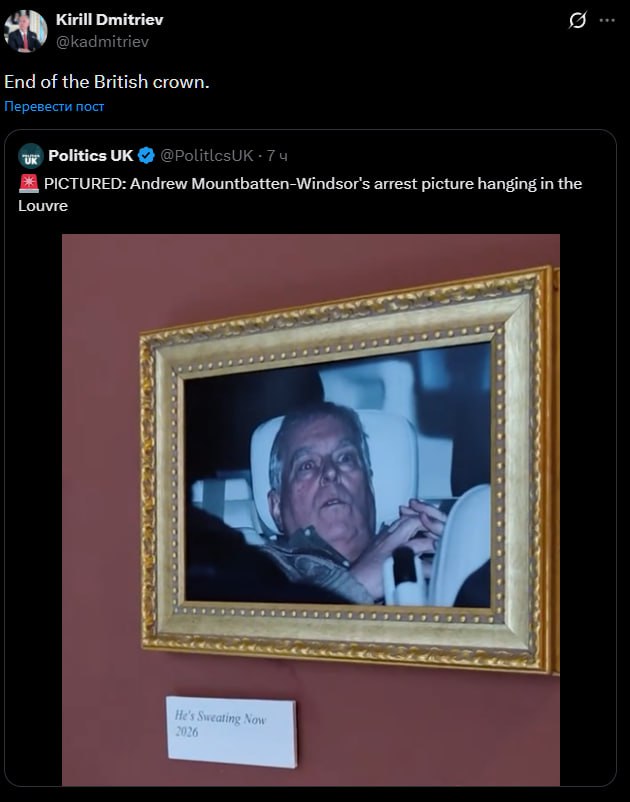The height and width of the screenshot is (802, 630).
Task: Click the Politics UK account avatar
Action: pos(31,155)
